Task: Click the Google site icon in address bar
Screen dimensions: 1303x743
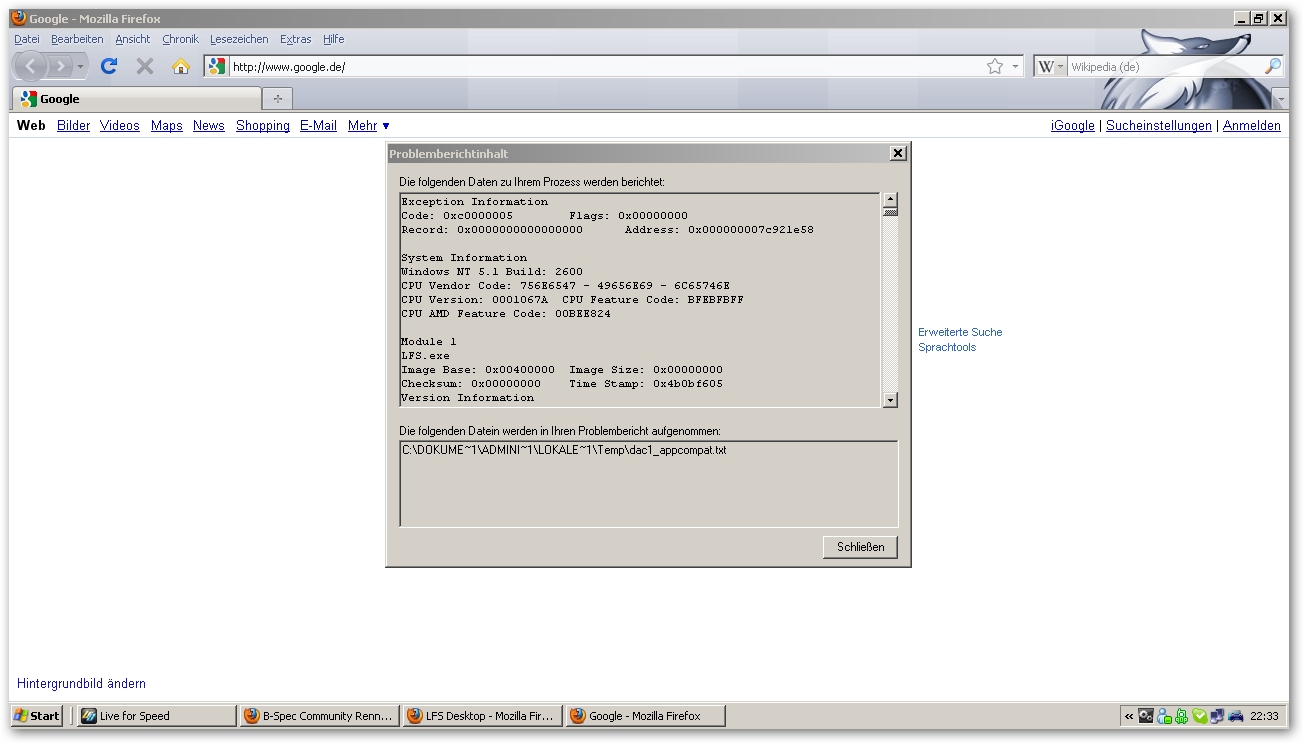Action: click(x=217, y=67)
